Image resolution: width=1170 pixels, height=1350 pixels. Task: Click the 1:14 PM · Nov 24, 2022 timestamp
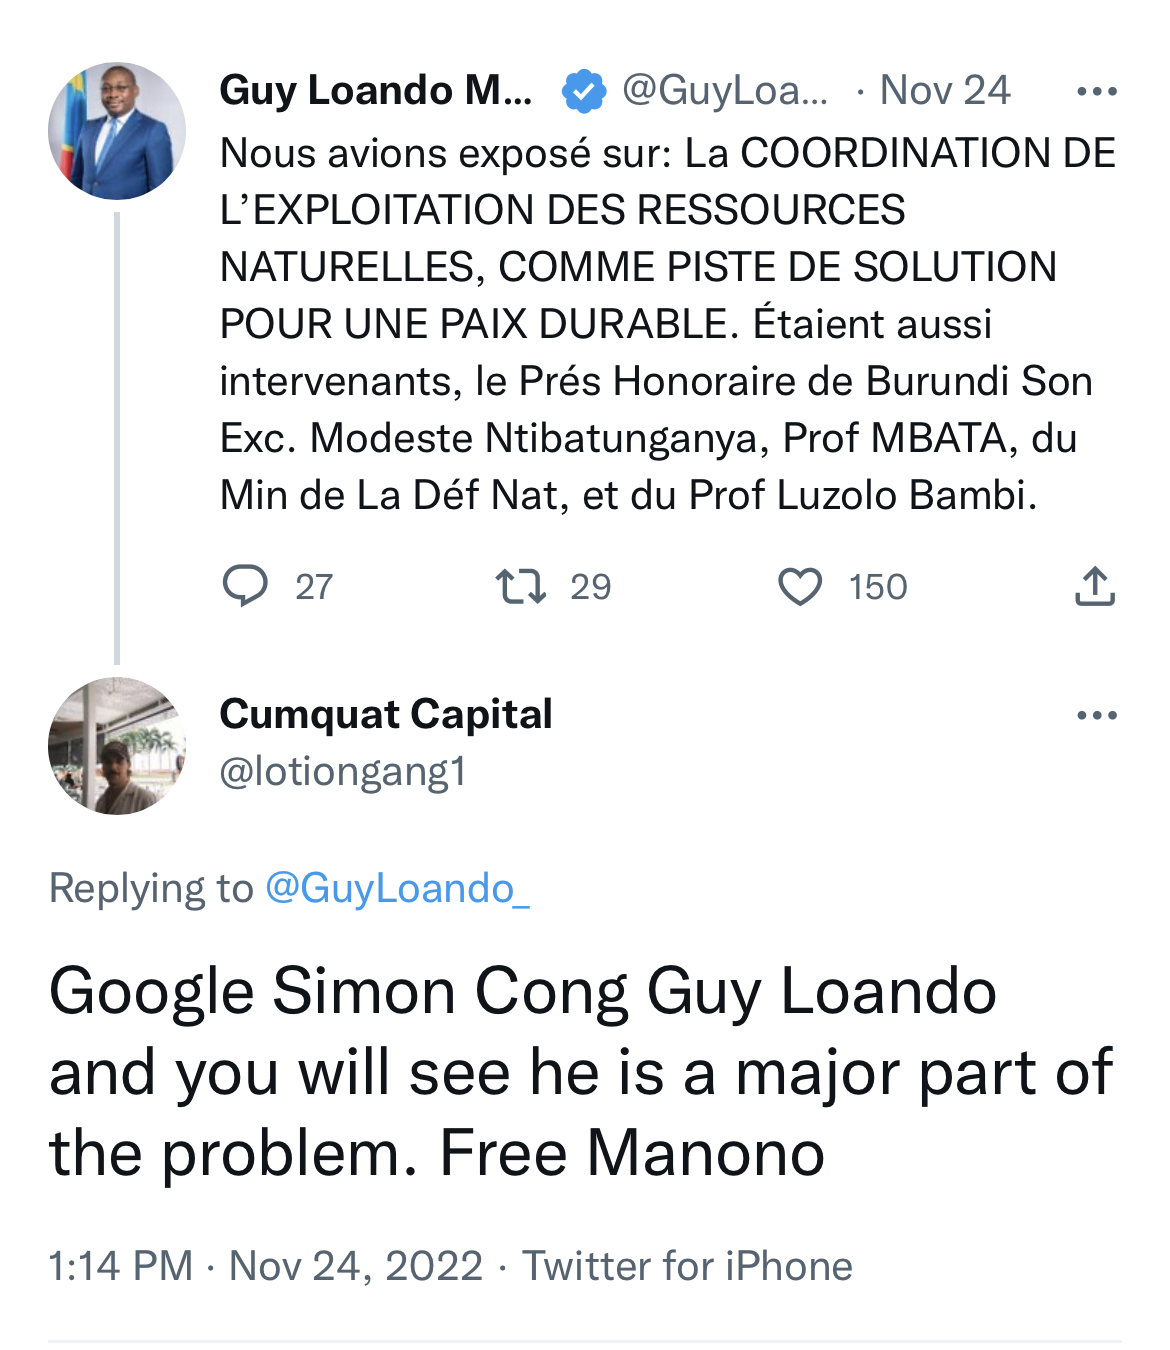(266, 1266)
